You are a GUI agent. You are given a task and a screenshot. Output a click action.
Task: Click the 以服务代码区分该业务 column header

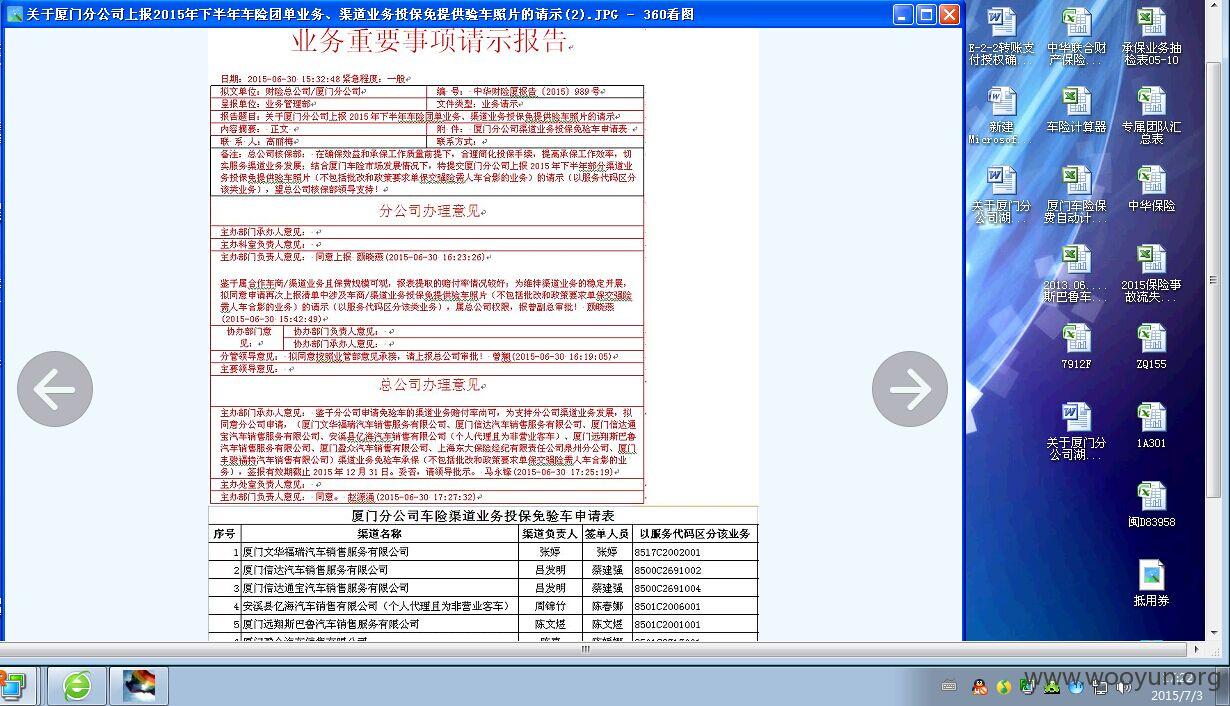695,534
